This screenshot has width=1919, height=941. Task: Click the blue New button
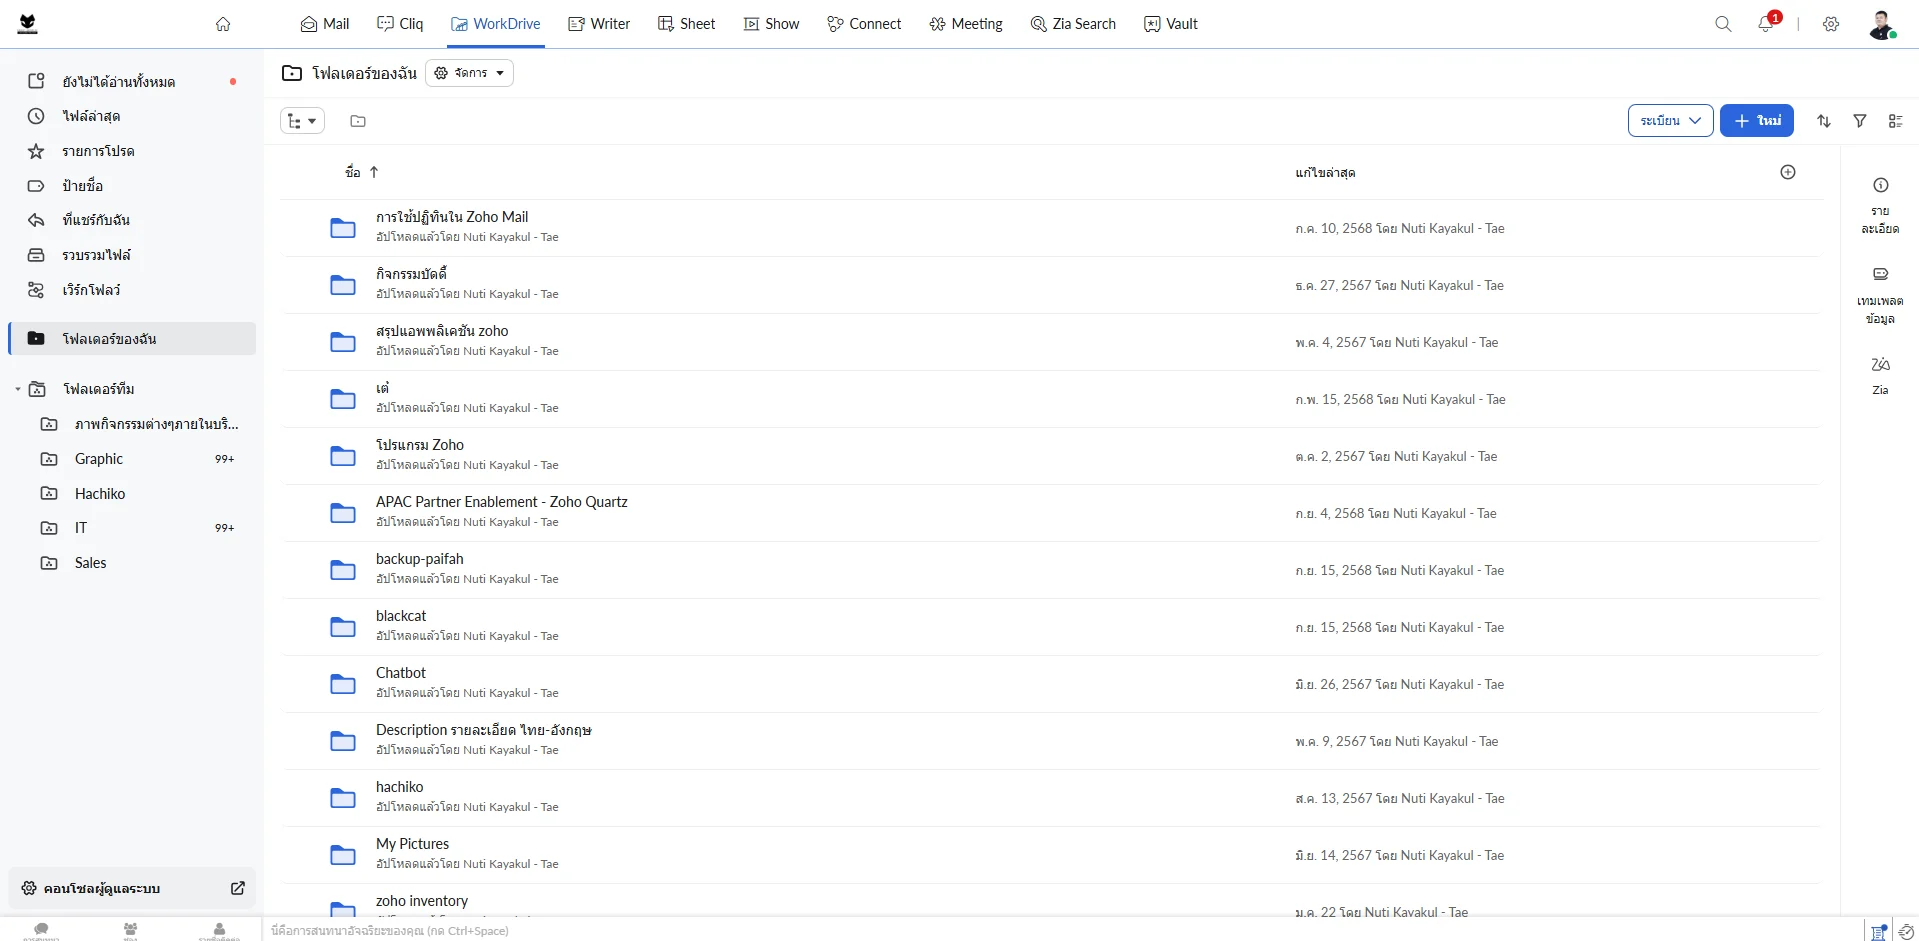[x=1756, y=121]
